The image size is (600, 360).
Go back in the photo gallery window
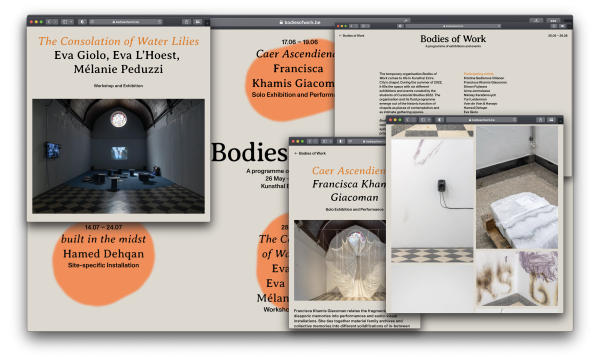click(x=408, y=120)
